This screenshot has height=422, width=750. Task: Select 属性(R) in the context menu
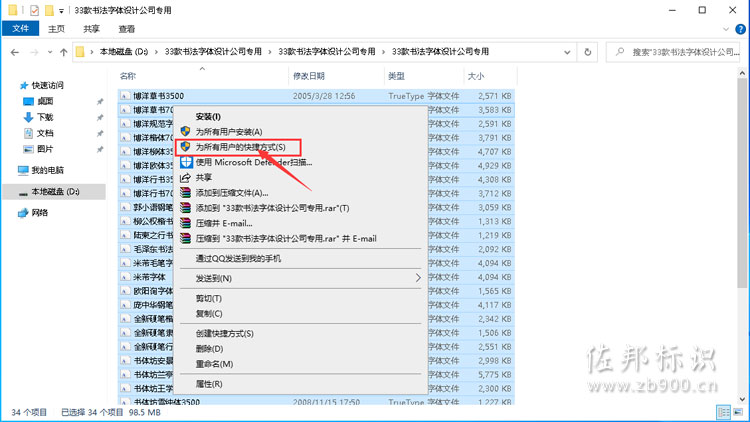(x=209, y=383)
